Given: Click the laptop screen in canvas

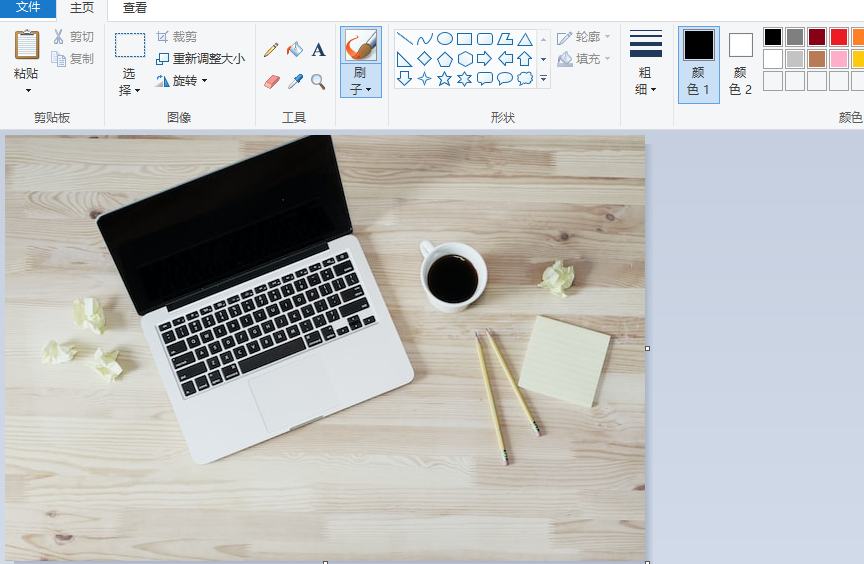Looking at the screenshot, I should (x=225, y=224).
